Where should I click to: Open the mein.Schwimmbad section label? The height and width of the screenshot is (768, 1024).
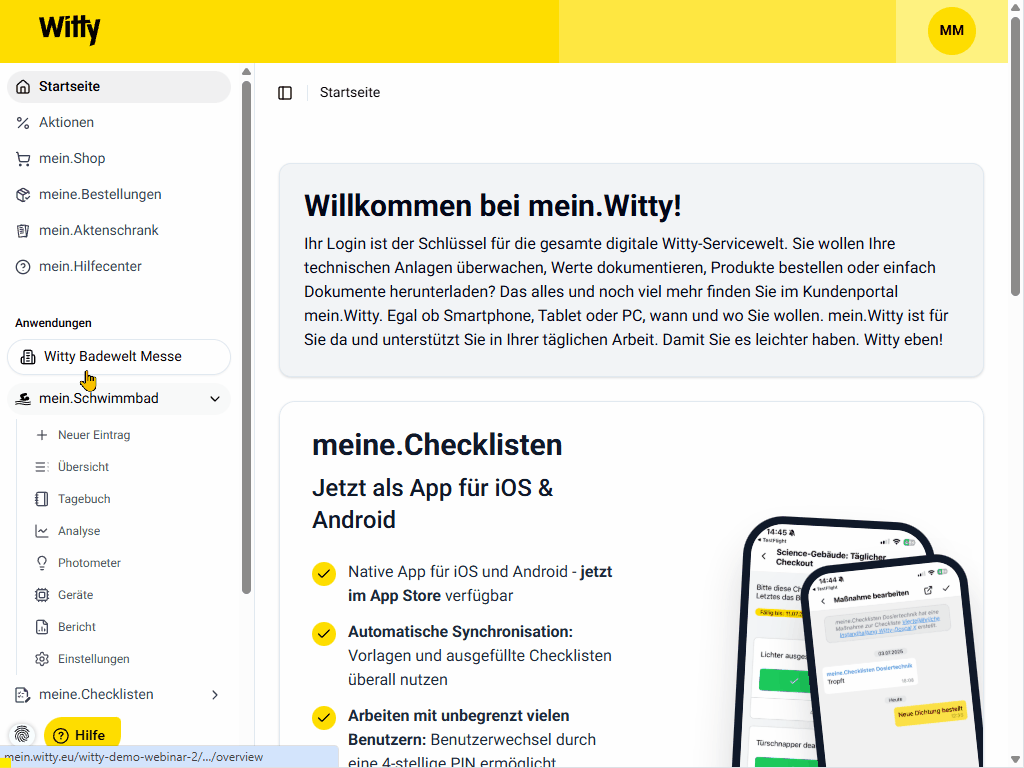point(99,398)
